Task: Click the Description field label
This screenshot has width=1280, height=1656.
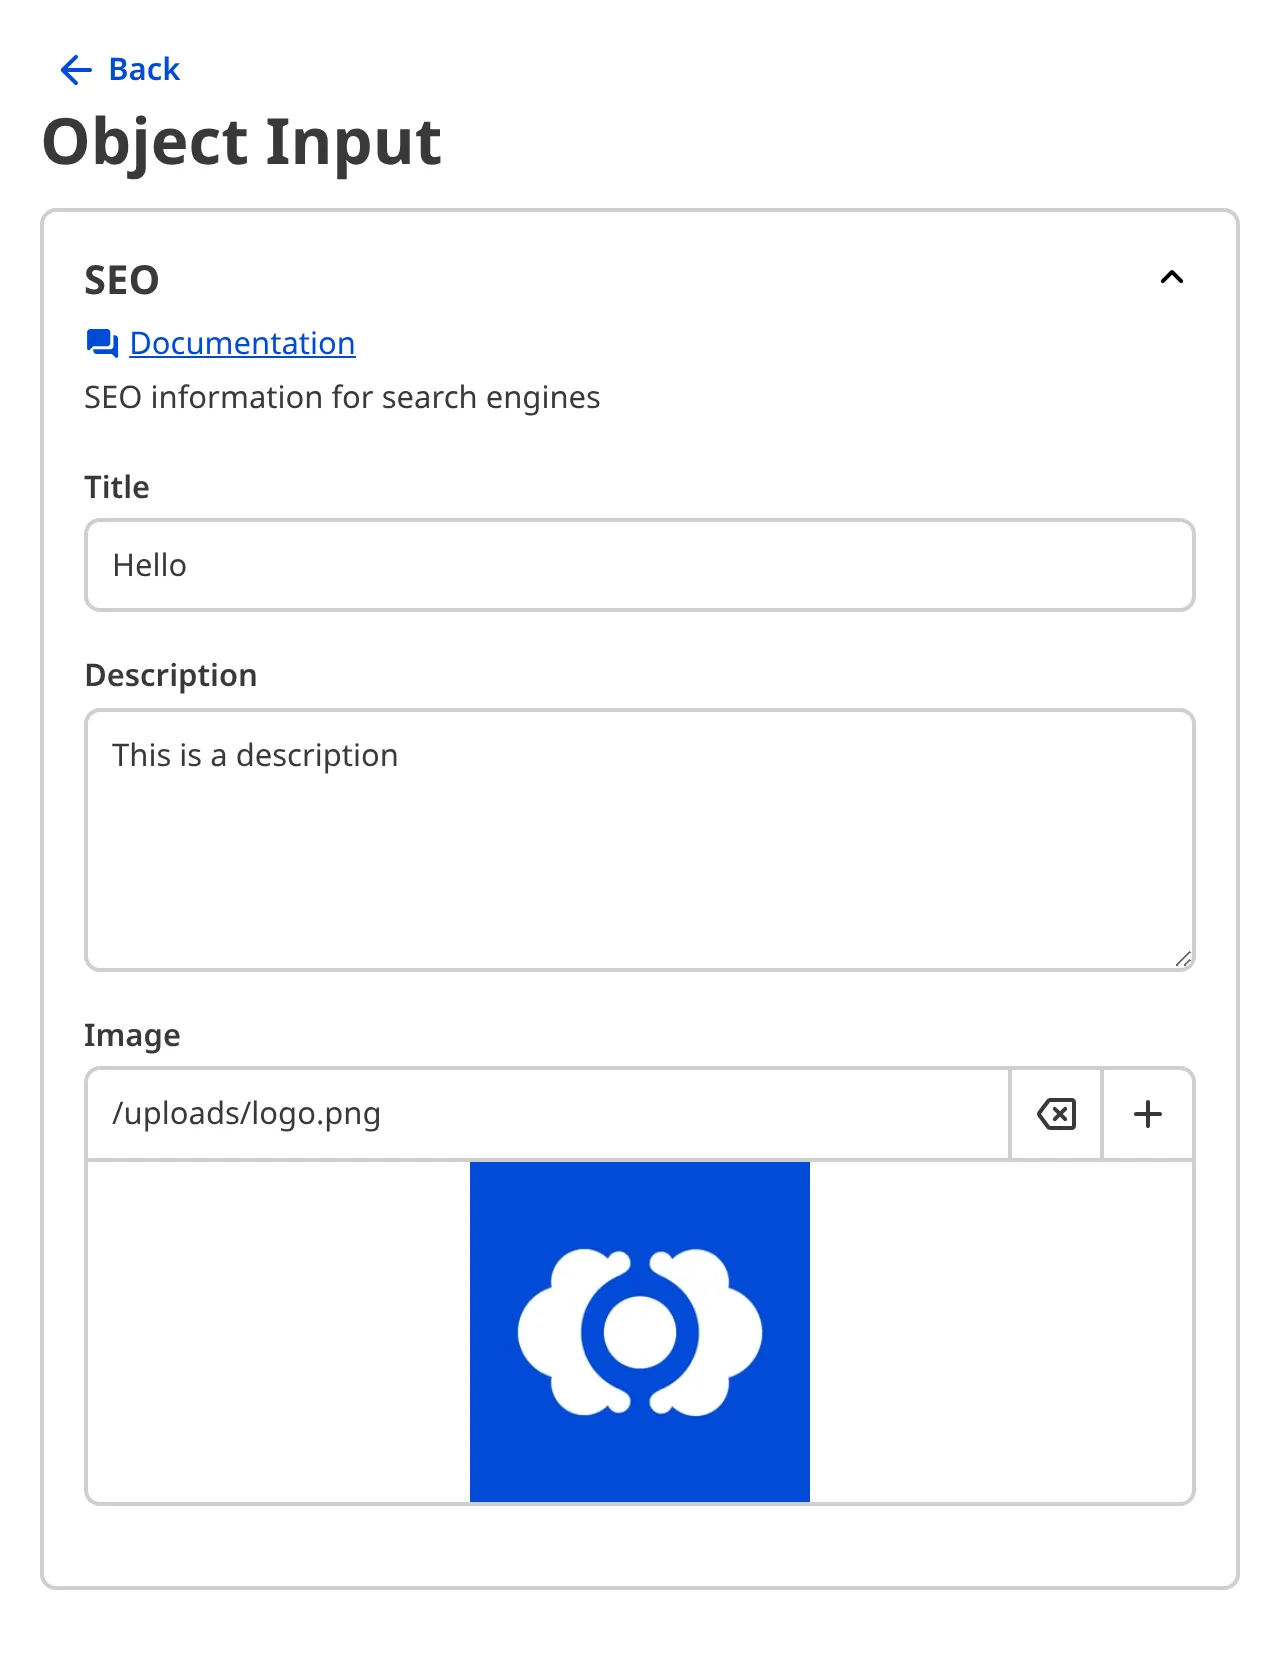Action: (x=171, y=676)
